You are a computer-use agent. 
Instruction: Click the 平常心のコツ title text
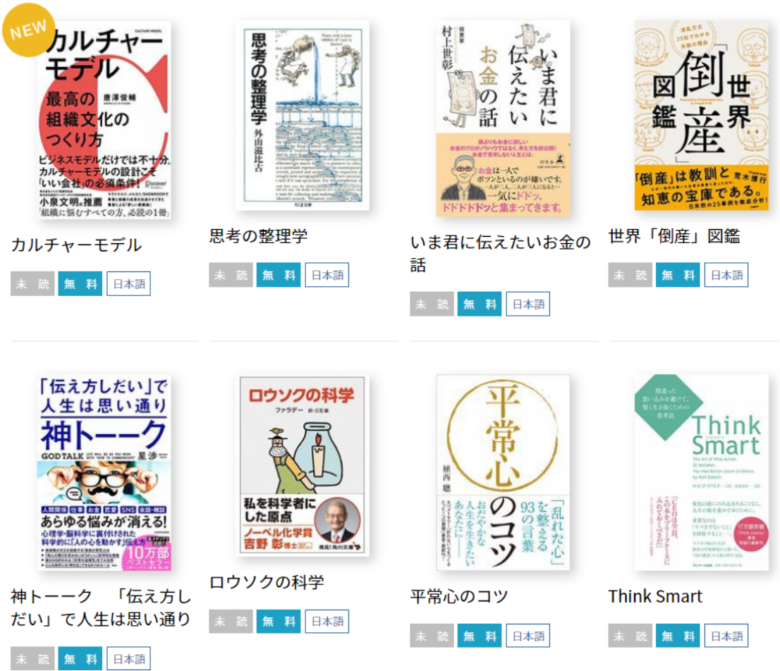pyautogui.click(x=459, y=596)
